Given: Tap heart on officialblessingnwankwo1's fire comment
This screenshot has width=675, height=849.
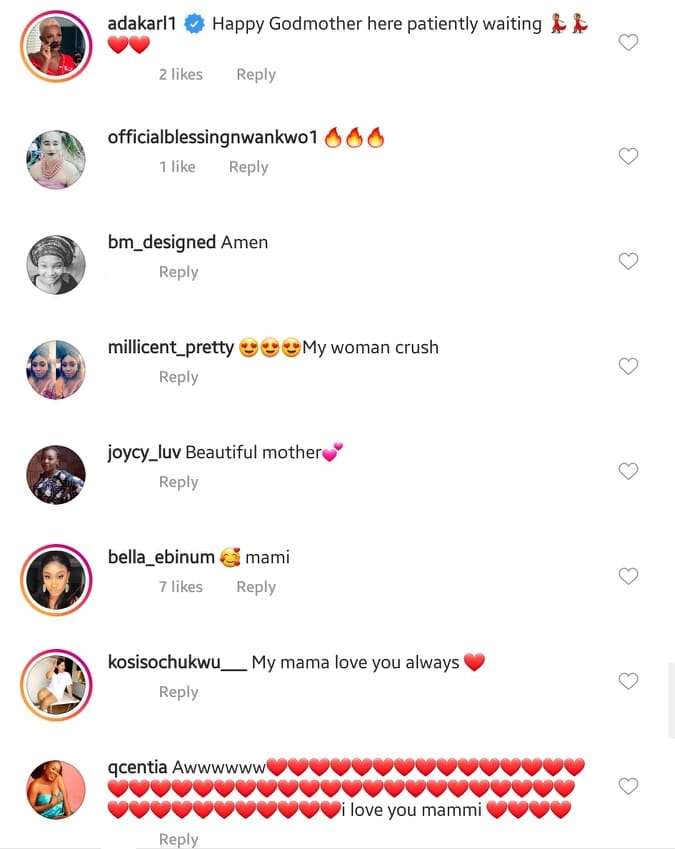Looking at the screenshot, I should coord(628,156).
